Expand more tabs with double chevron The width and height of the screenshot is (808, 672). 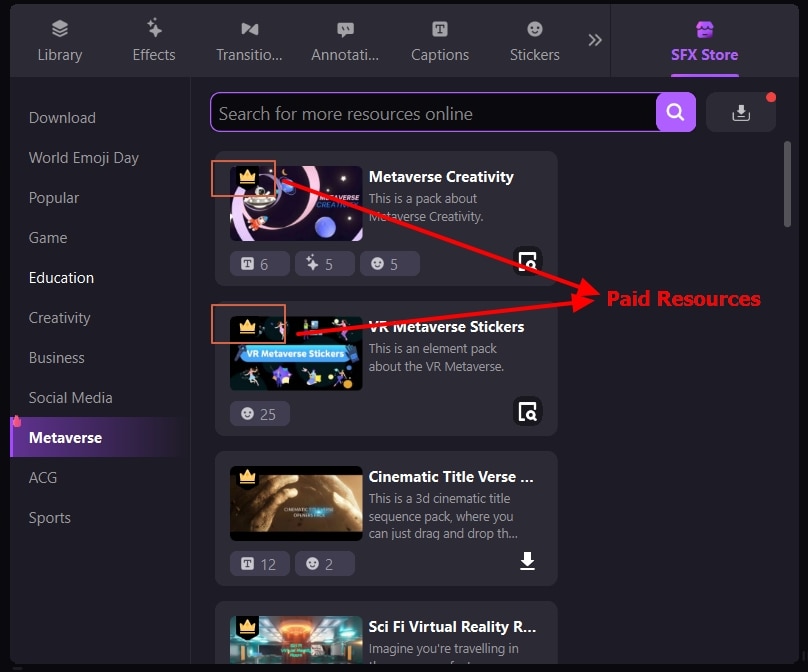coord(595,40)
